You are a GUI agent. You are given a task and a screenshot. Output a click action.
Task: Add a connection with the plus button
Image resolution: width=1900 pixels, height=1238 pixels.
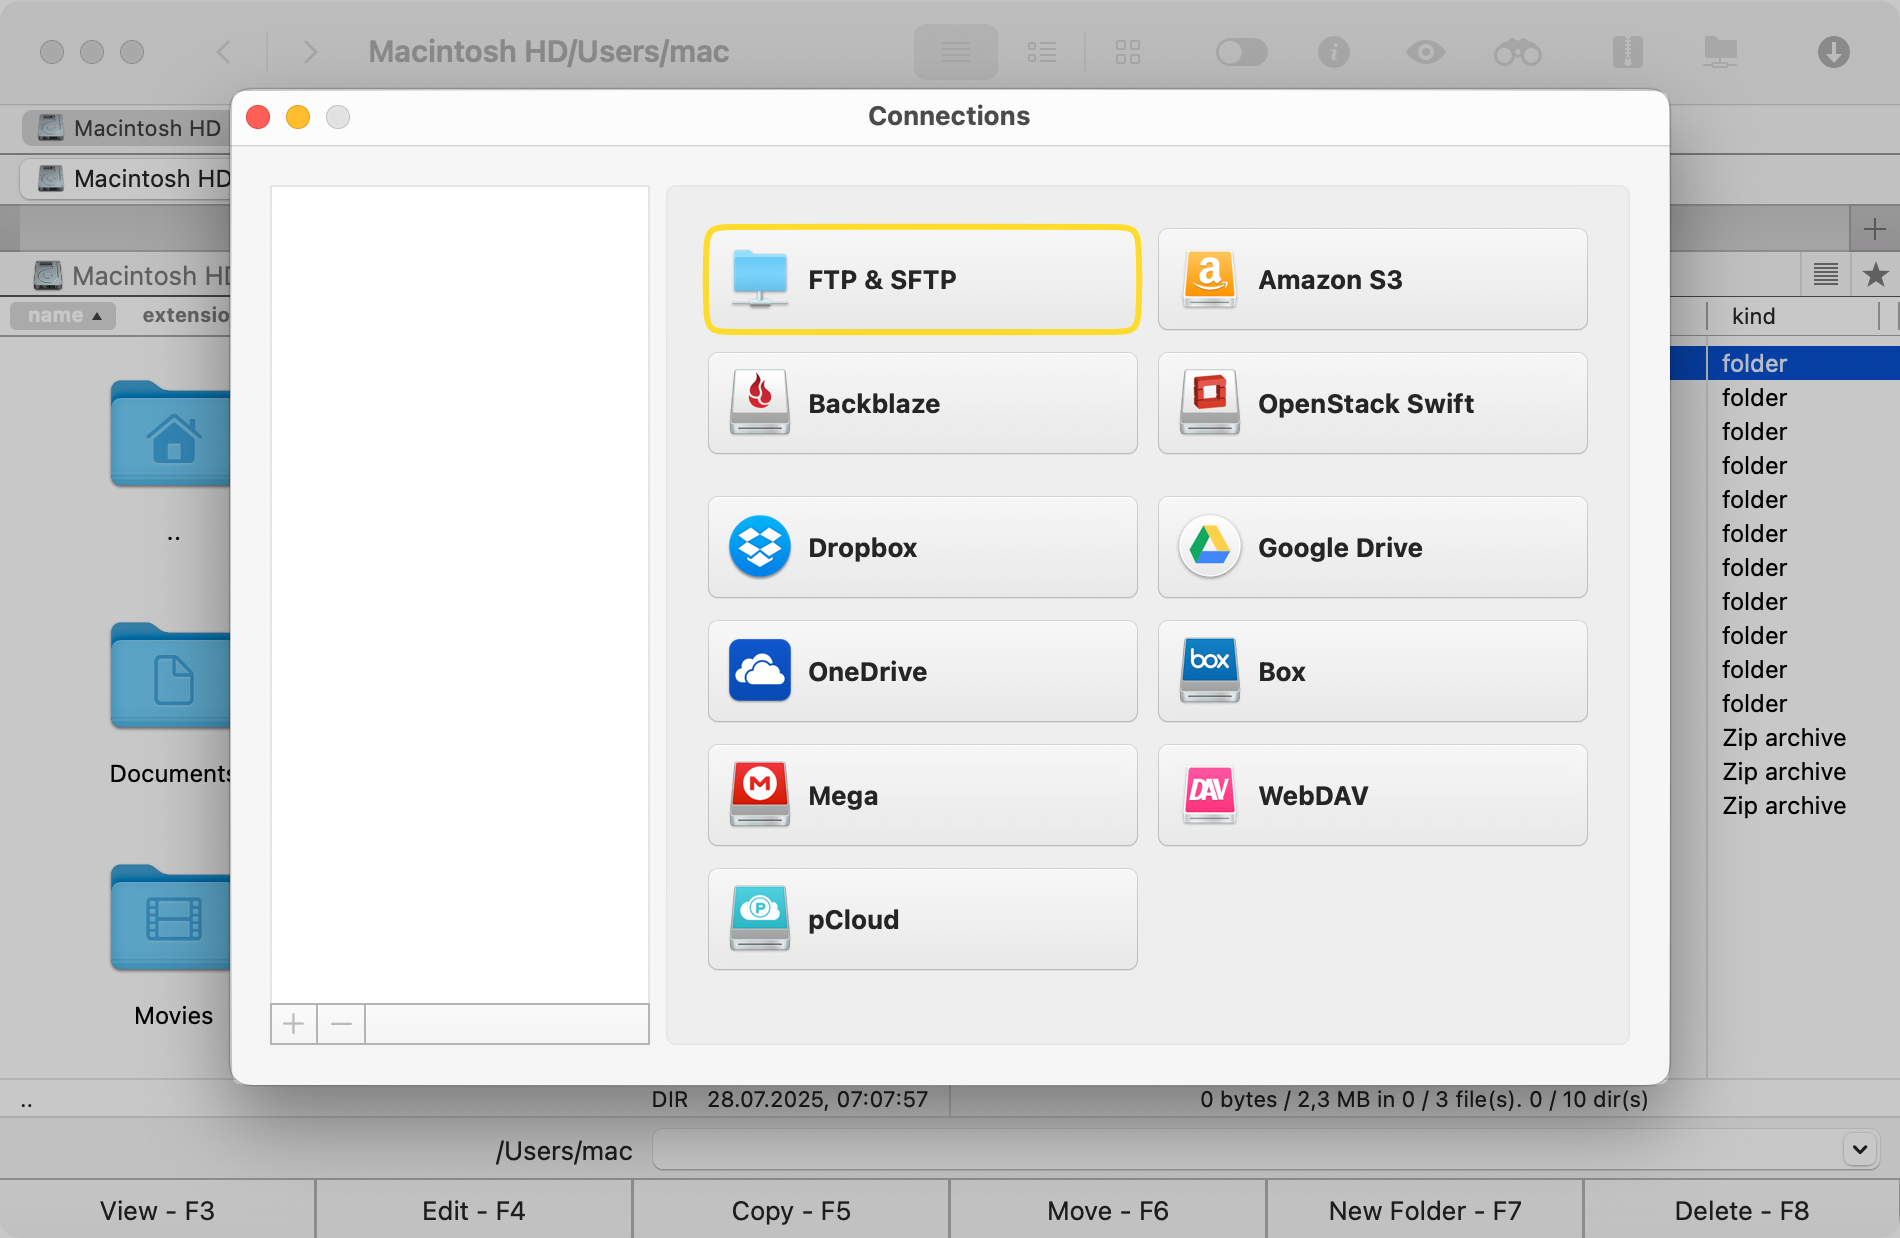click(293, 1024)
